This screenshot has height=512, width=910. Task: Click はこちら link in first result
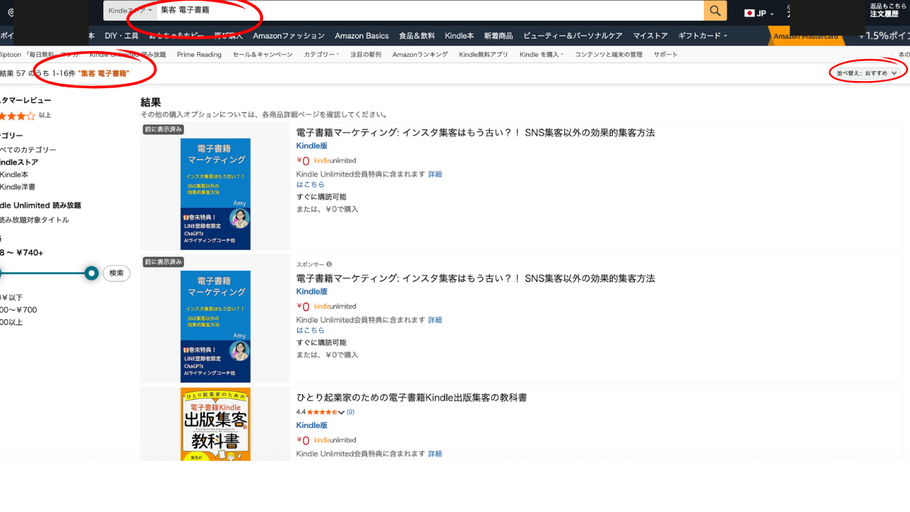310,184
